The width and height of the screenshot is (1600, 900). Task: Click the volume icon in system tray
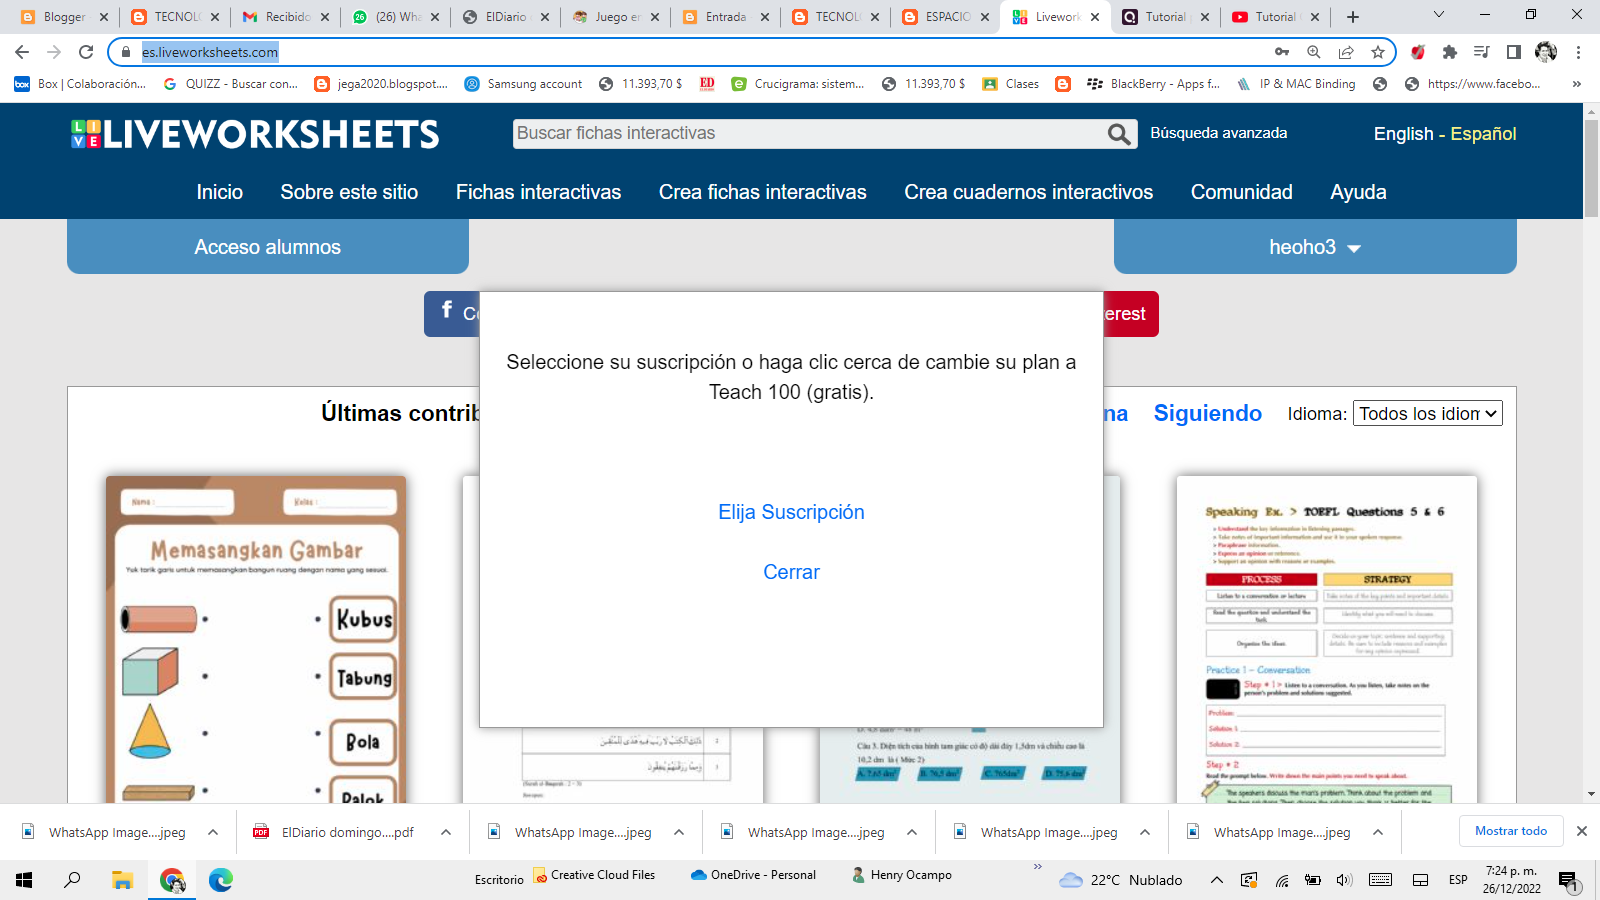(1344, 880)
